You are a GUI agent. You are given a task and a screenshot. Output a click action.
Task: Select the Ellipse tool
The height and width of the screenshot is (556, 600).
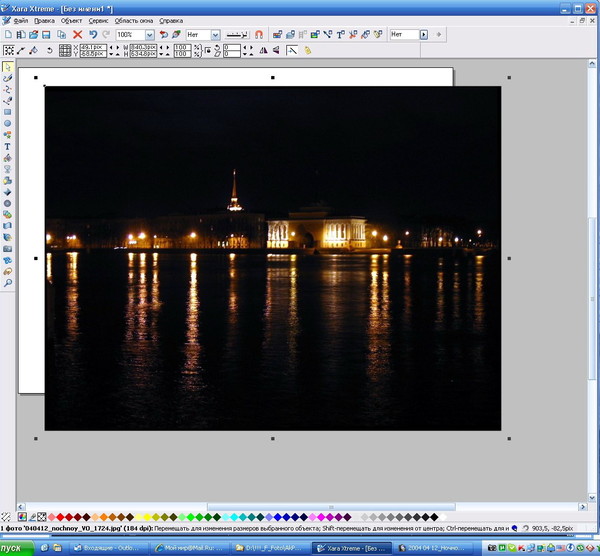(x=7, y=124)
